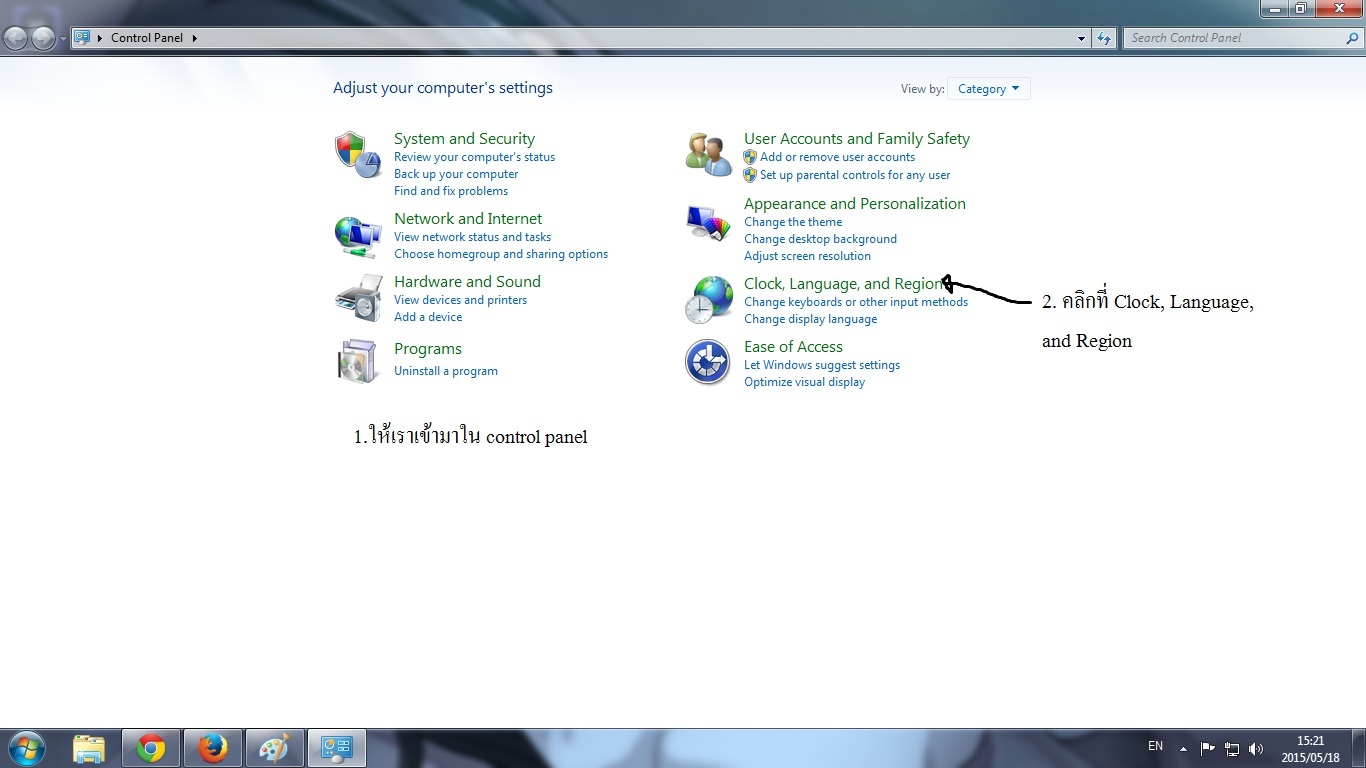Click Let Windows suggest settings
This screenshot has width=1366, height=768.
coord(822,365)
